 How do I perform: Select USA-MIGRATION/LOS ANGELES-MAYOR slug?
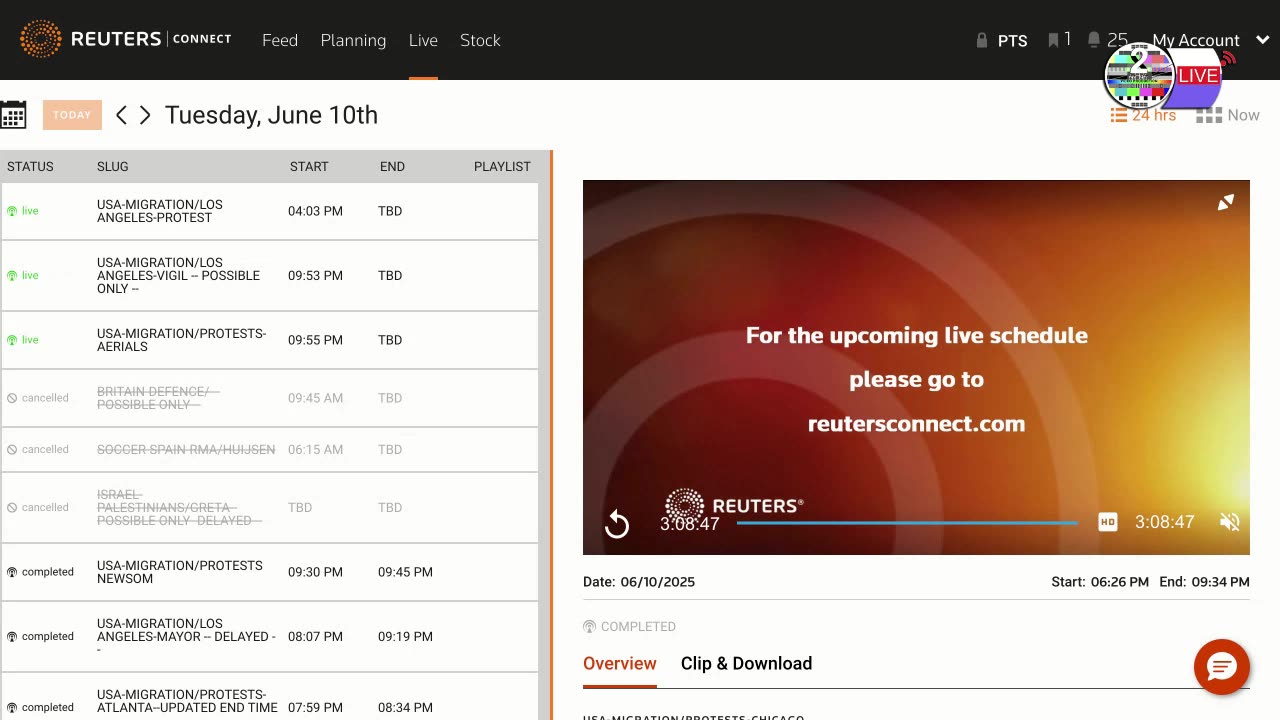[x=186, y=637]
